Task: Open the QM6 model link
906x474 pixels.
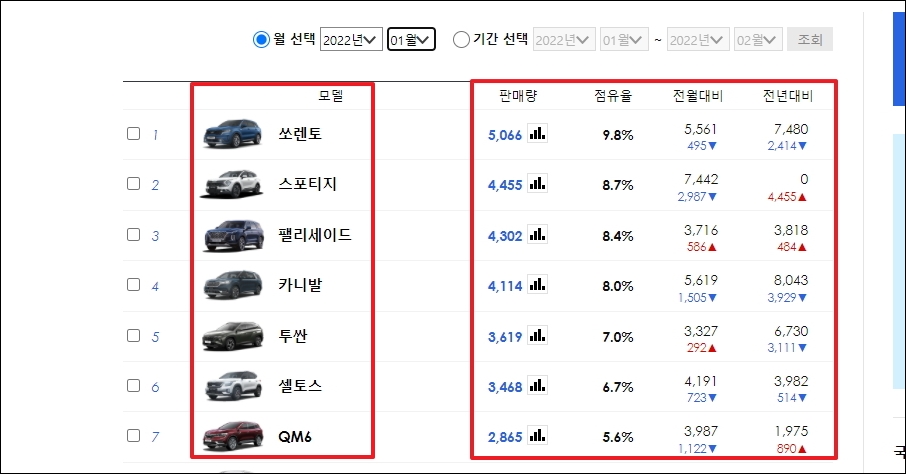Action: (295, 436)
